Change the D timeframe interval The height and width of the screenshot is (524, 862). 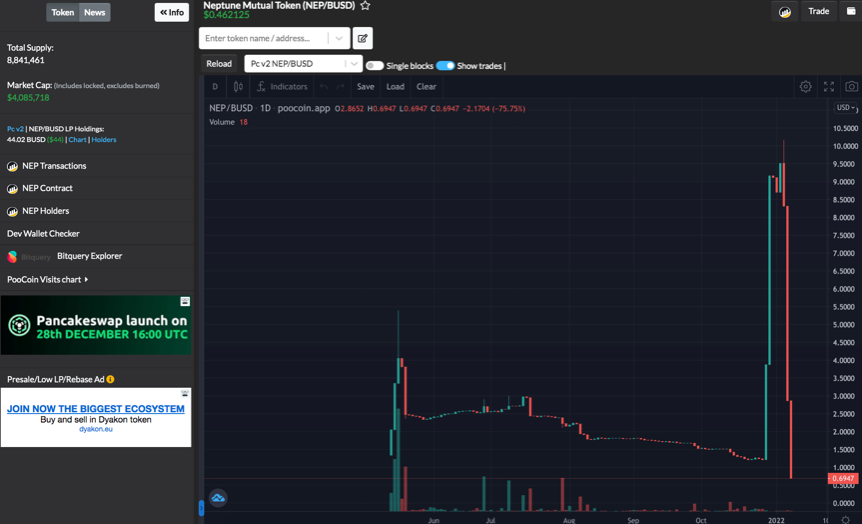click(x=215, y=86)
